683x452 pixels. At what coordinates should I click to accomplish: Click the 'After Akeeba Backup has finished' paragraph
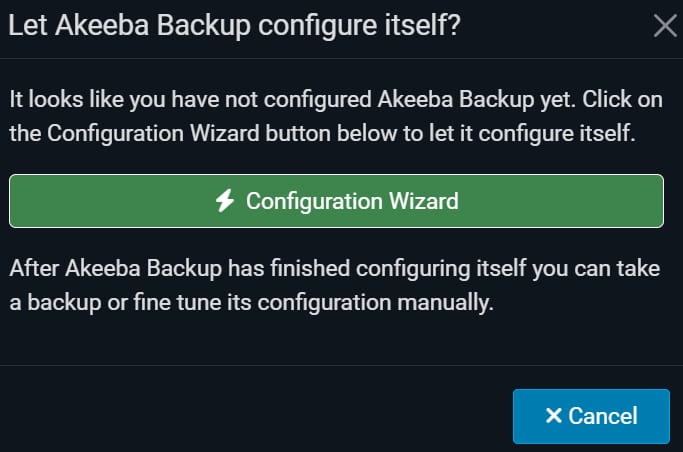(x=335, y=285)
